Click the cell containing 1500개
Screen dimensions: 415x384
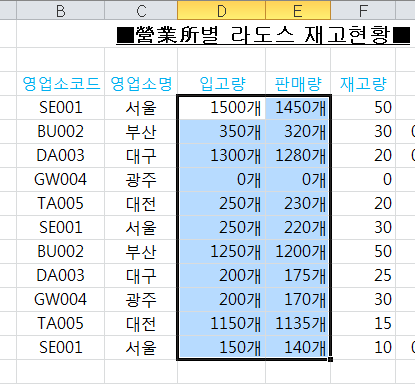221,107
